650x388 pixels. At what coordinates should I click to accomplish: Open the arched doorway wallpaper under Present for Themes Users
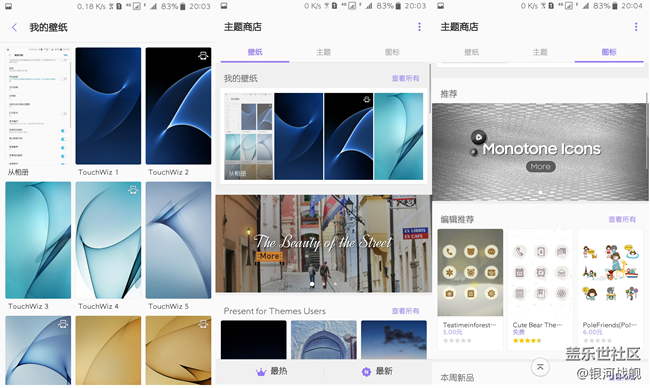click(x=324, y=340)
